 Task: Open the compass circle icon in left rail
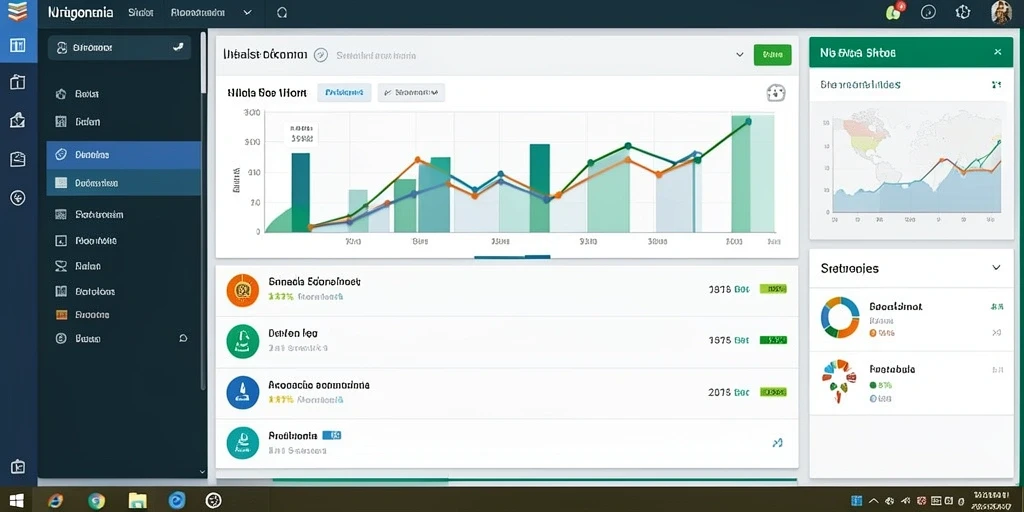pos(18,198)
